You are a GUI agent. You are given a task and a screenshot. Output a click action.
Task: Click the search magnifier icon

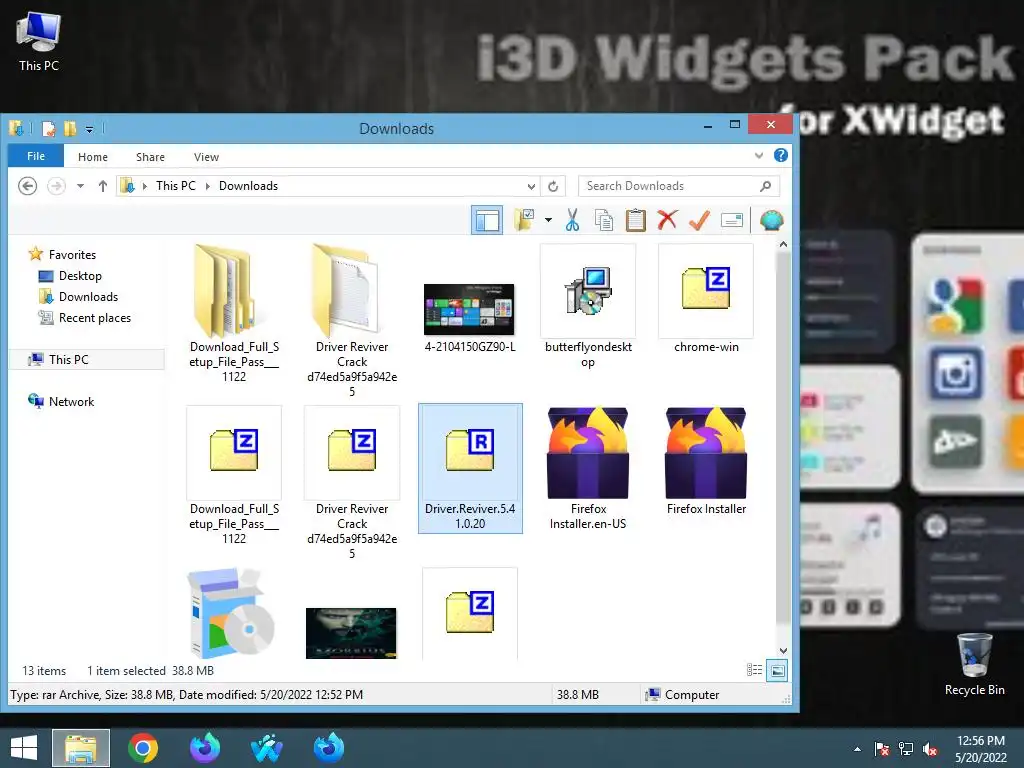point(765,186)
